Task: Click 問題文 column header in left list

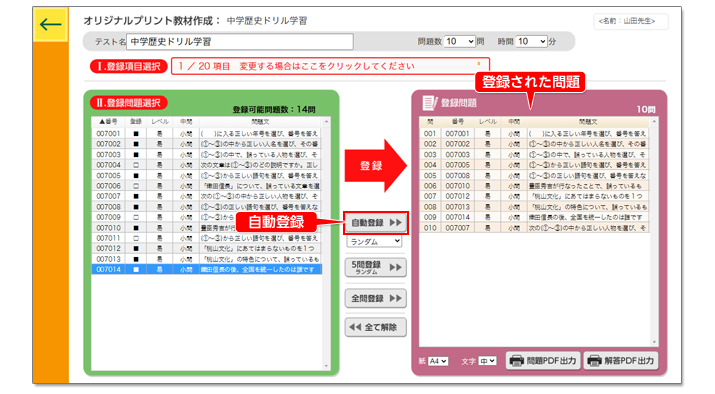Action: point(260,122)
